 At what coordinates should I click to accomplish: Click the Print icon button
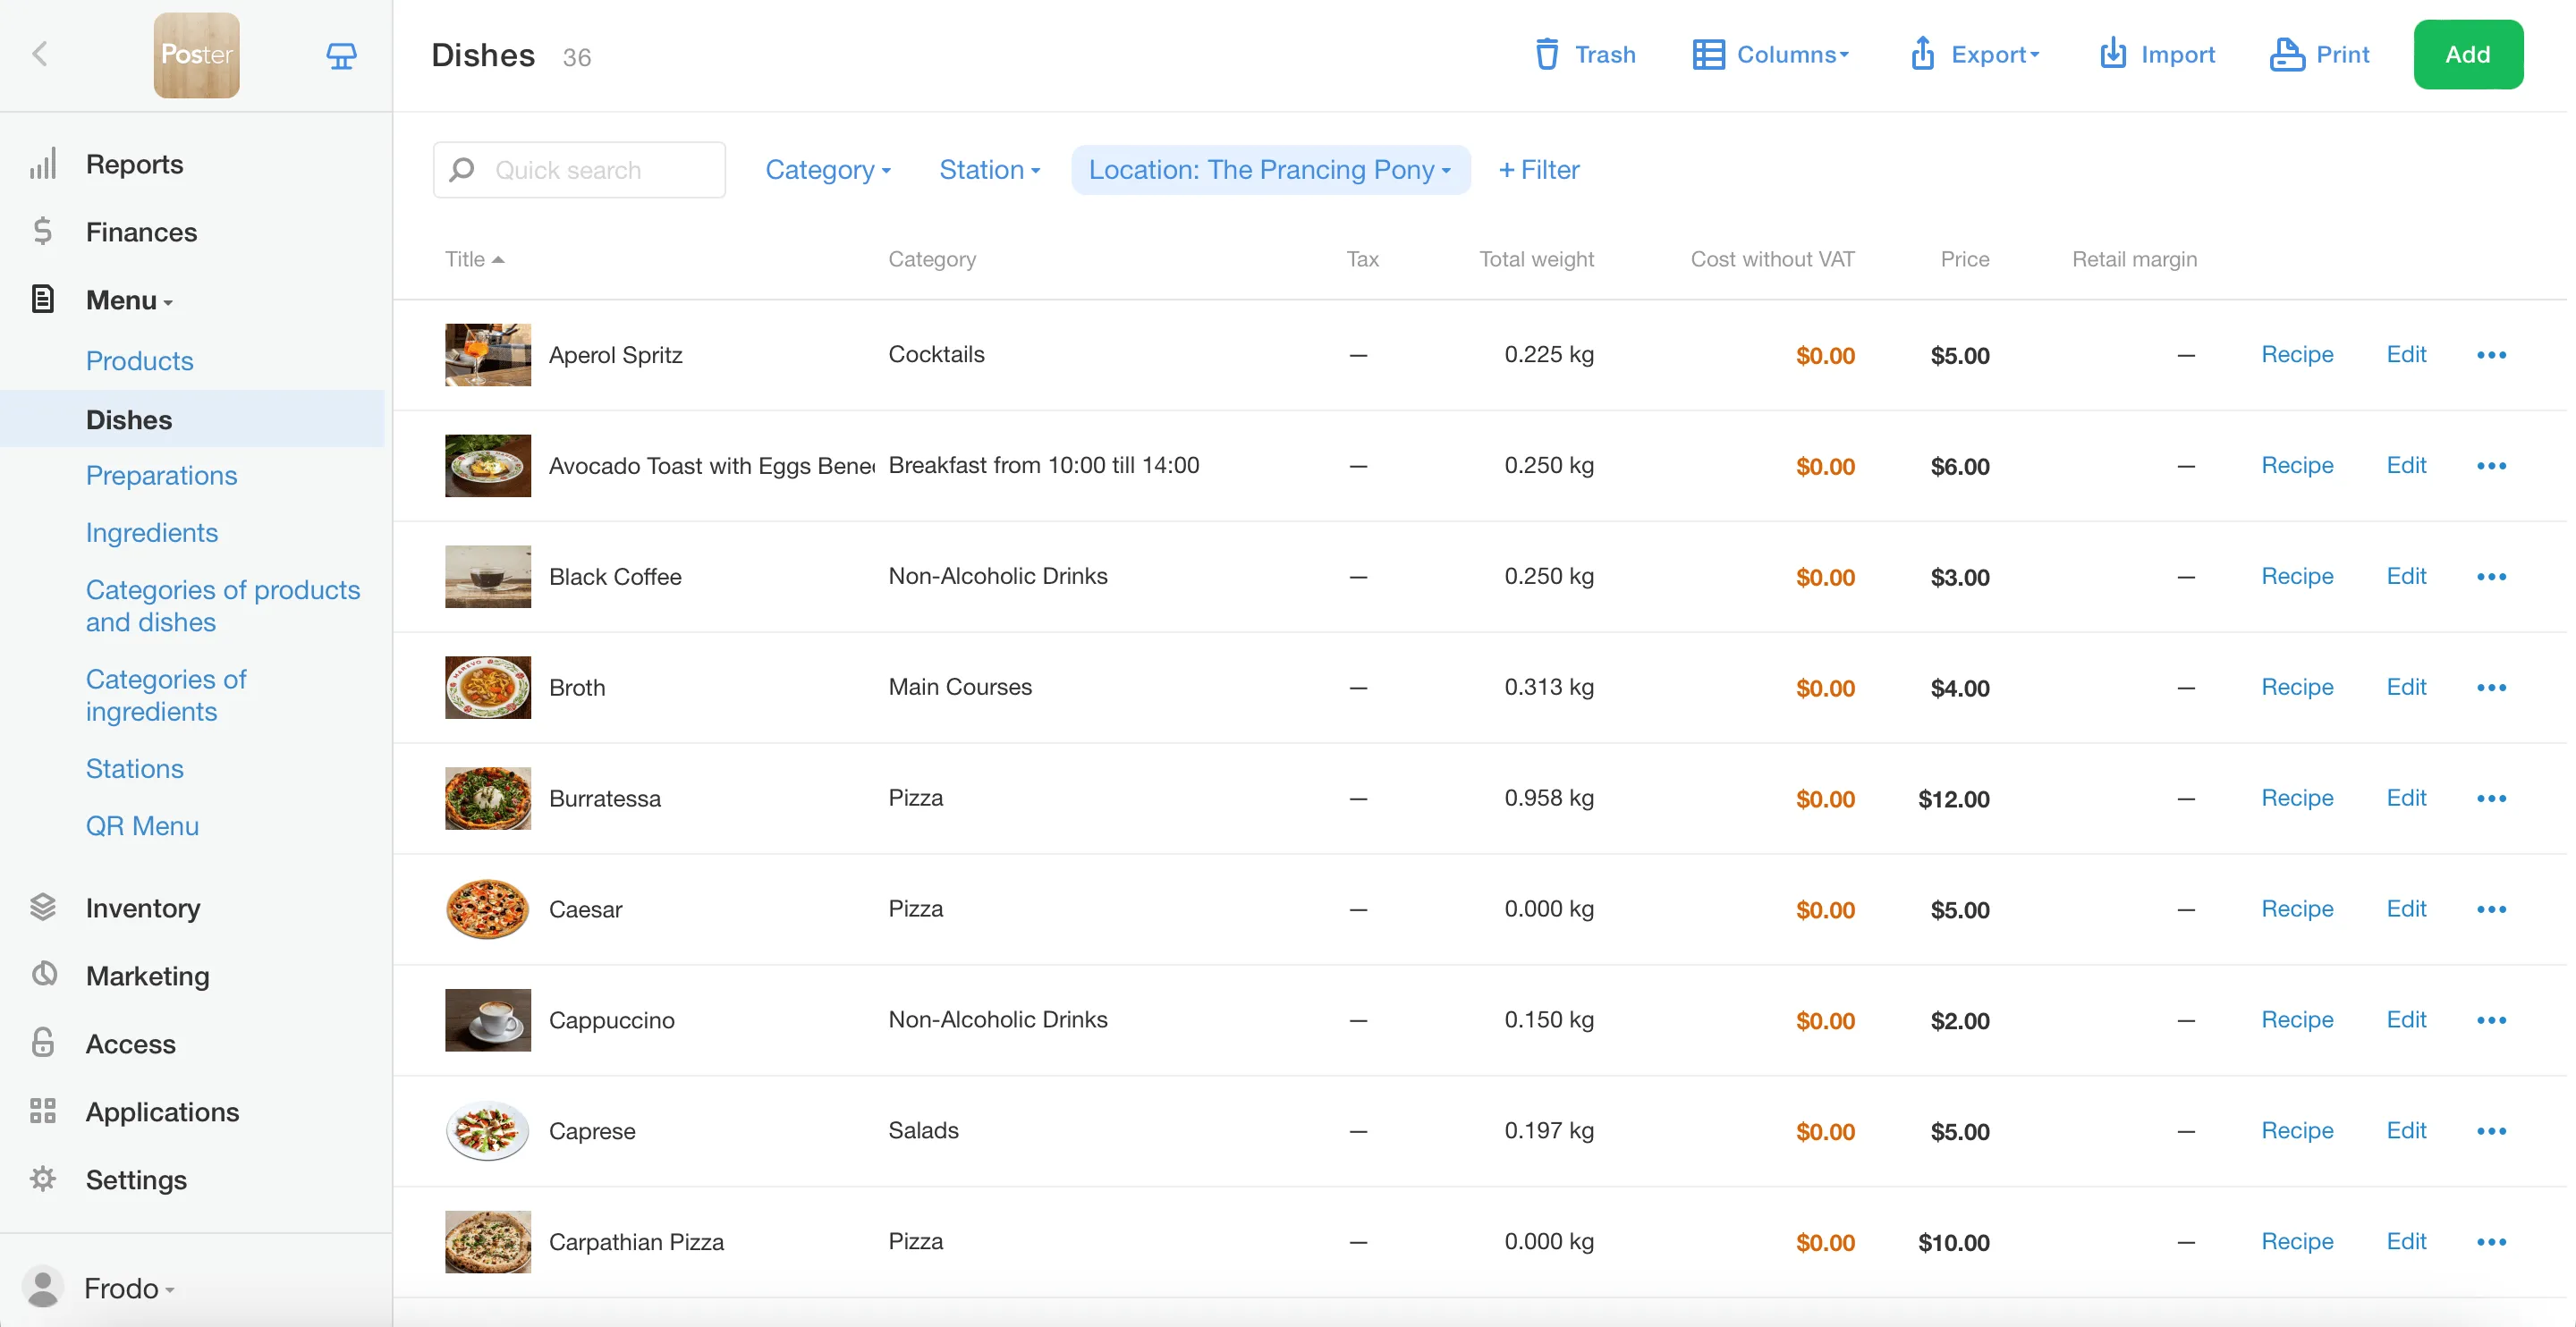[x=2286, y=54]
